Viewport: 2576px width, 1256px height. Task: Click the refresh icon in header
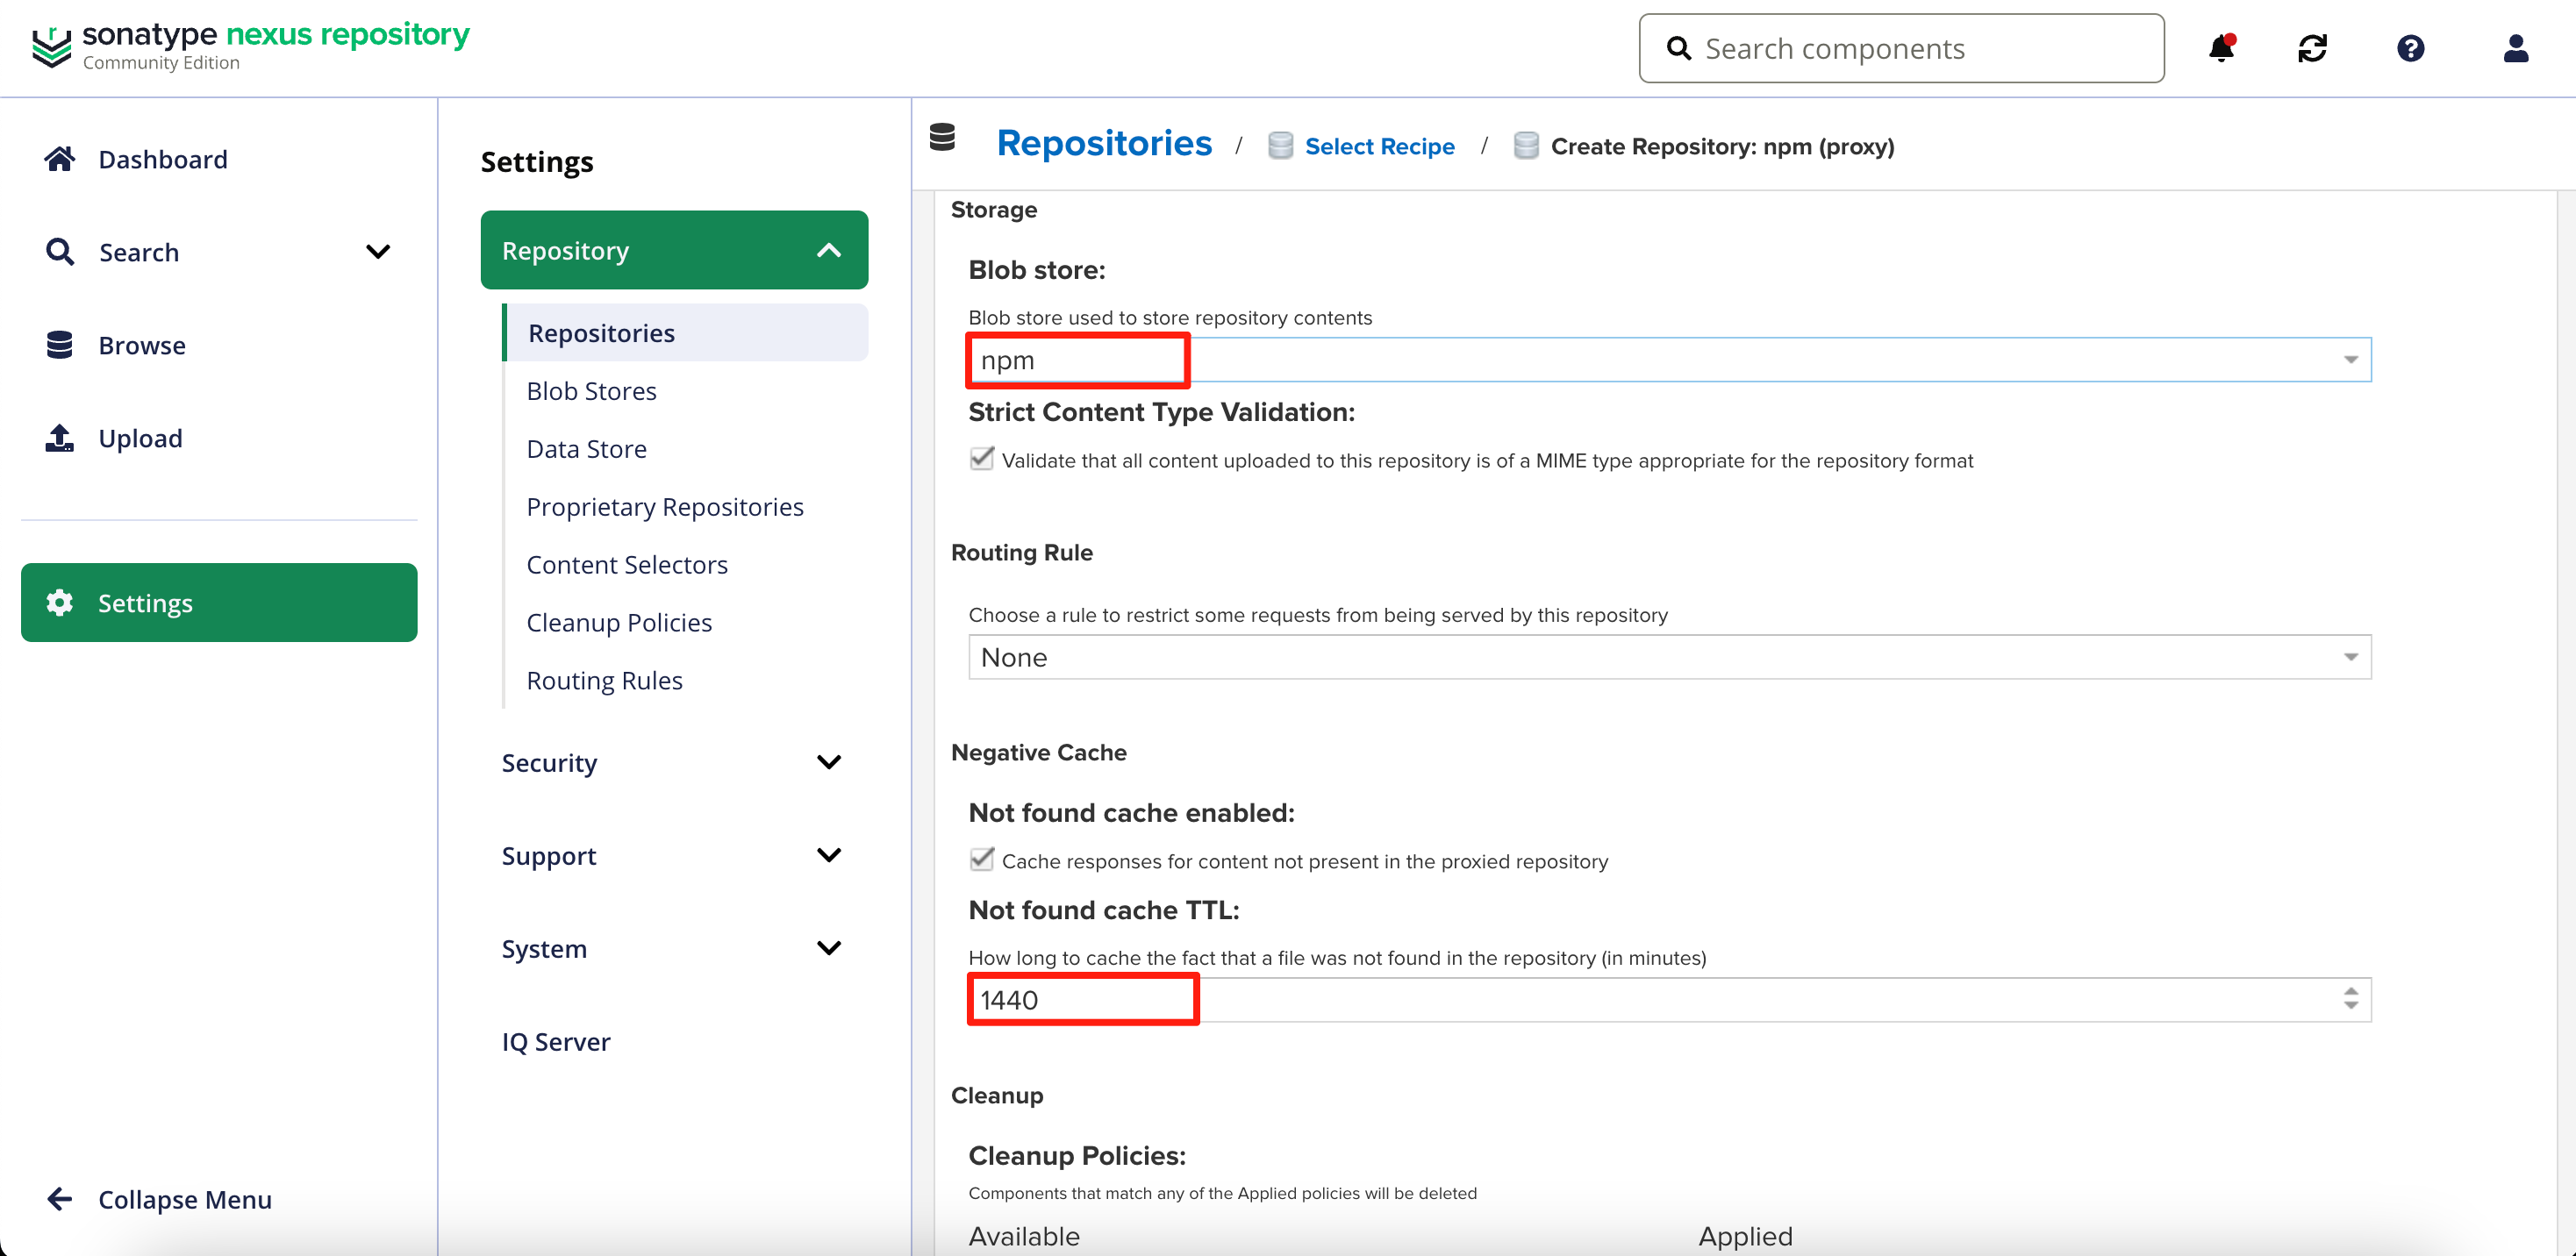point(2312,48)
